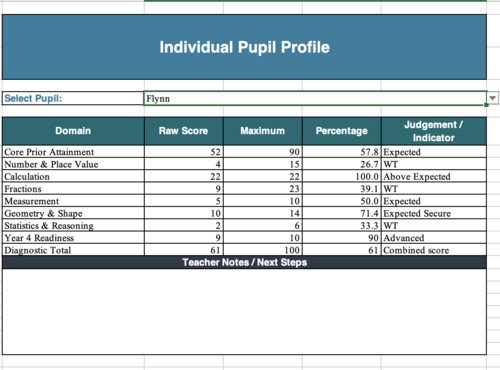Click the Select Pupil: label cell
This screenshot has height=370, width=500.
pyautogui.click(x=73, y=98)
